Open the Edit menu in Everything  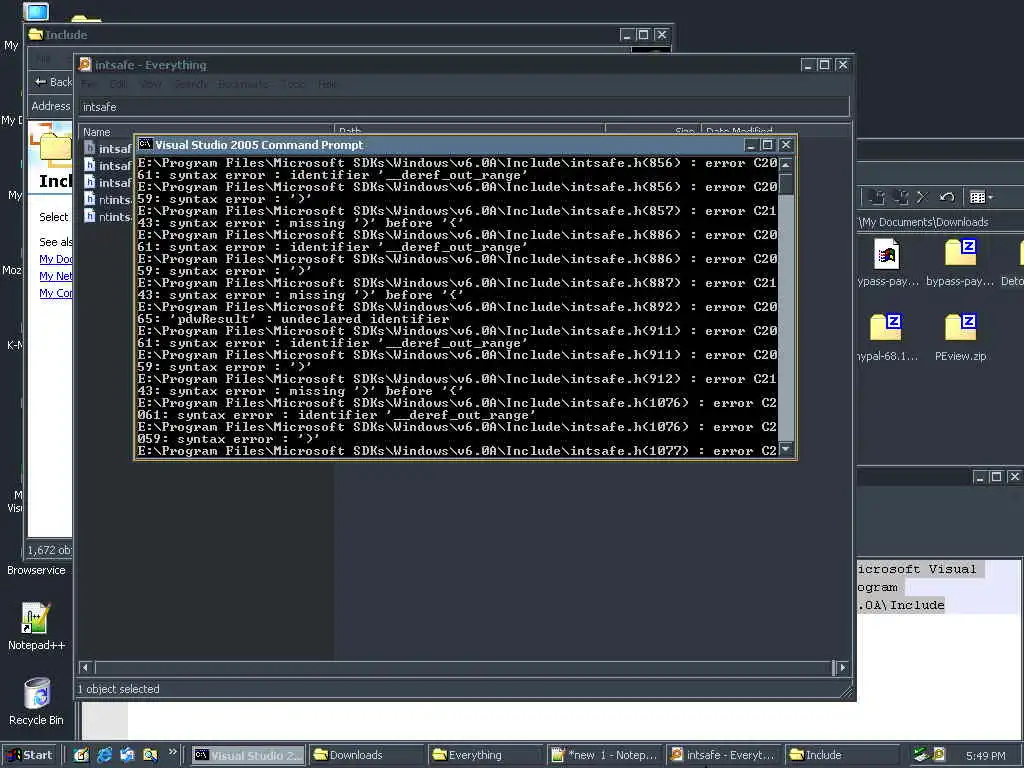pyautogui.click(x=118, y=84)
